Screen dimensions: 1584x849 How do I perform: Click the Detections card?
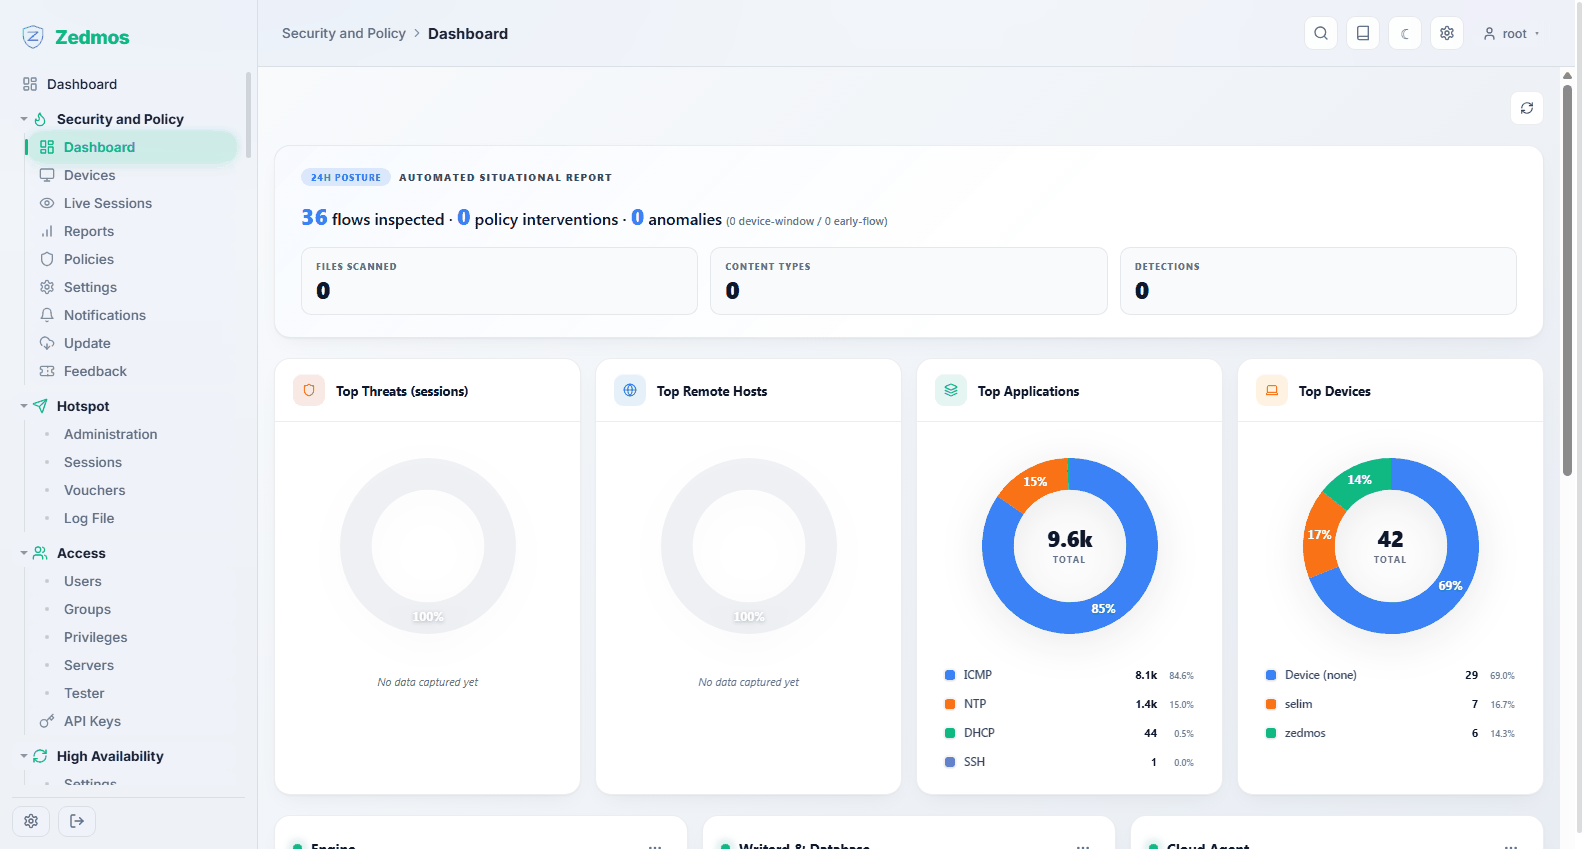(x=1318, y=281)
